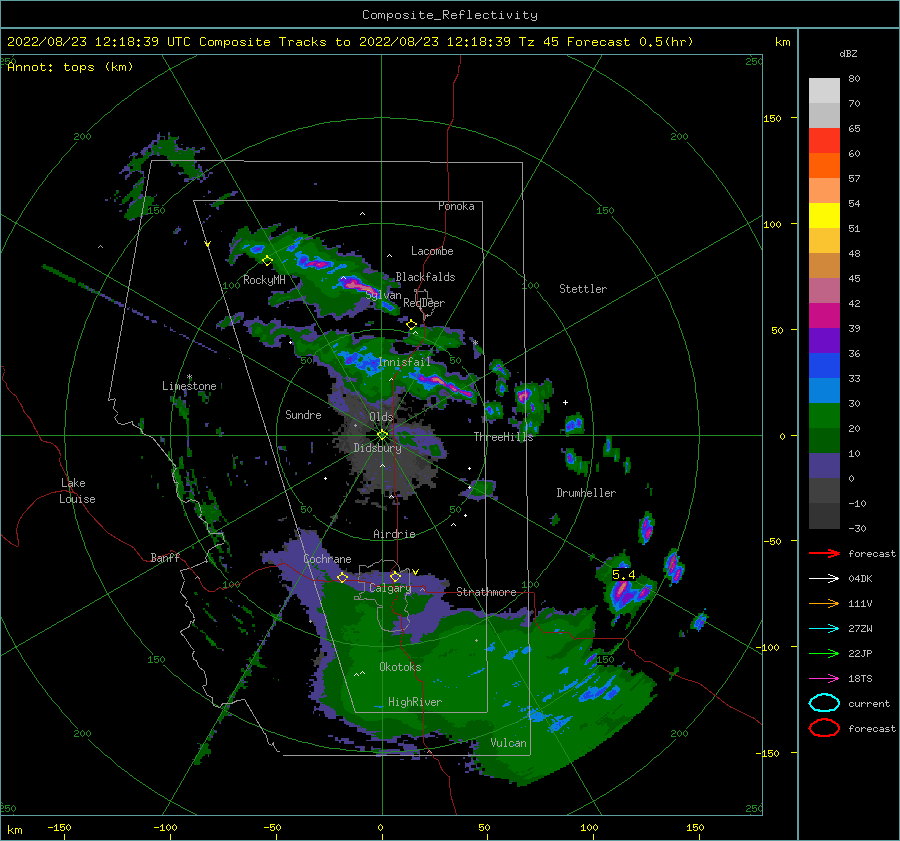Click the 'Calgary' city label
This screenshot has height=841, width=900.
click(390, 588)
